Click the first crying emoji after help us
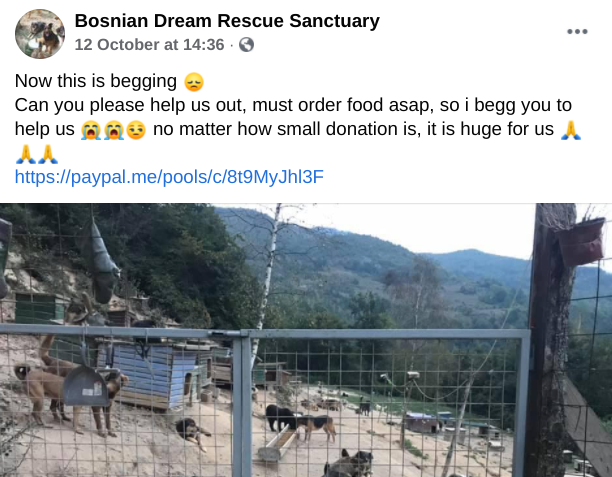This screenshot has width=612, height=477. coord(91,130)
